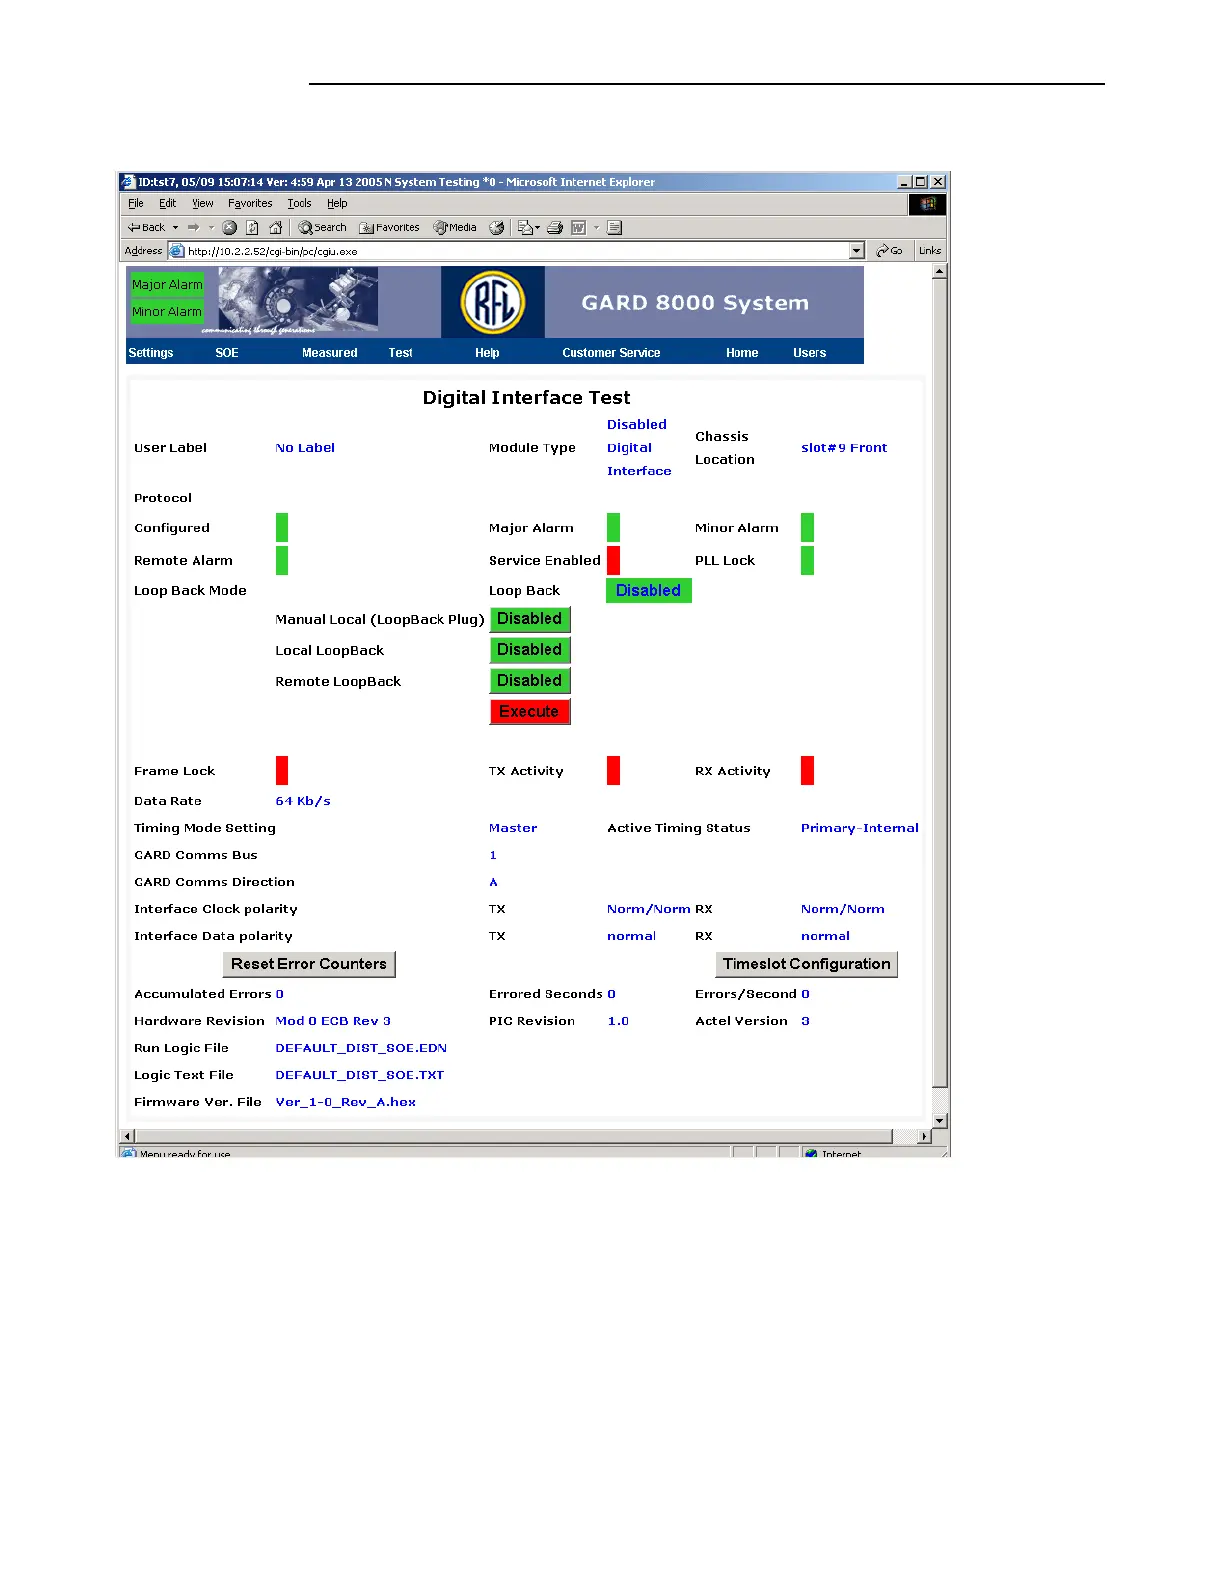Open the Back history dropdown arrow
Viewport: 1224px width, 1584px height.
pos(176,228)
